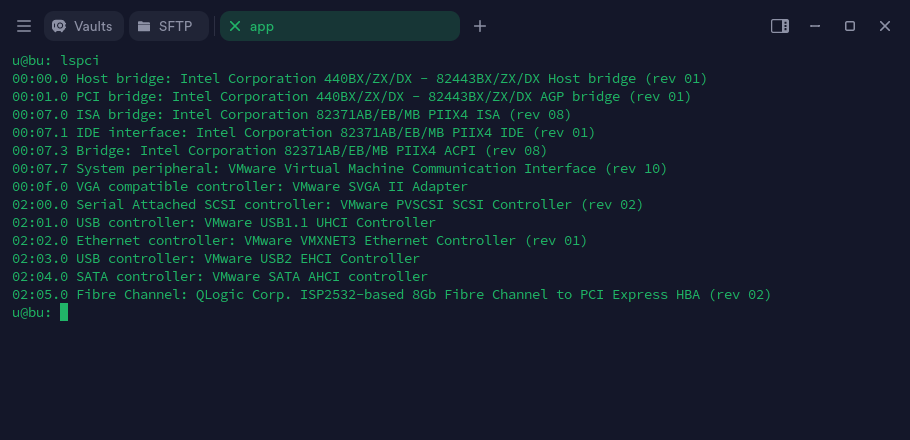Minimize the Termius window

pos(815,26)
